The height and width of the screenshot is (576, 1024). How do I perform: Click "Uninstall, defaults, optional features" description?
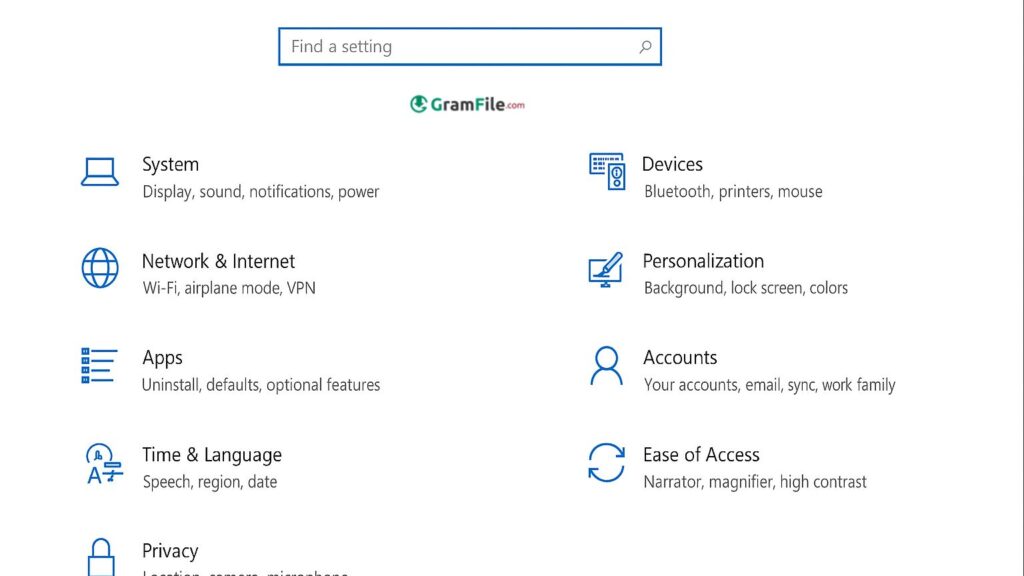coord(261,385)
